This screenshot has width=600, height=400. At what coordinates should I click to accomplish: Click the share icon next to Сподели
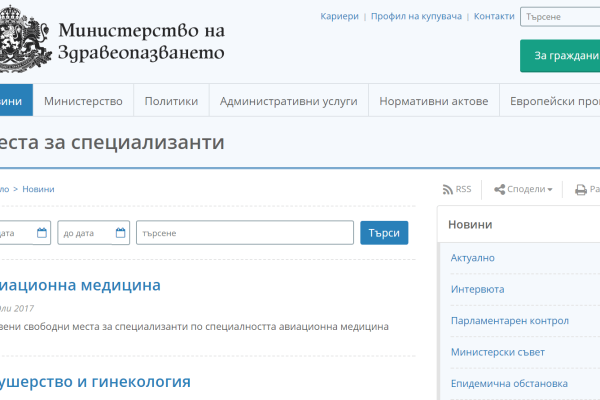[499, 189]
